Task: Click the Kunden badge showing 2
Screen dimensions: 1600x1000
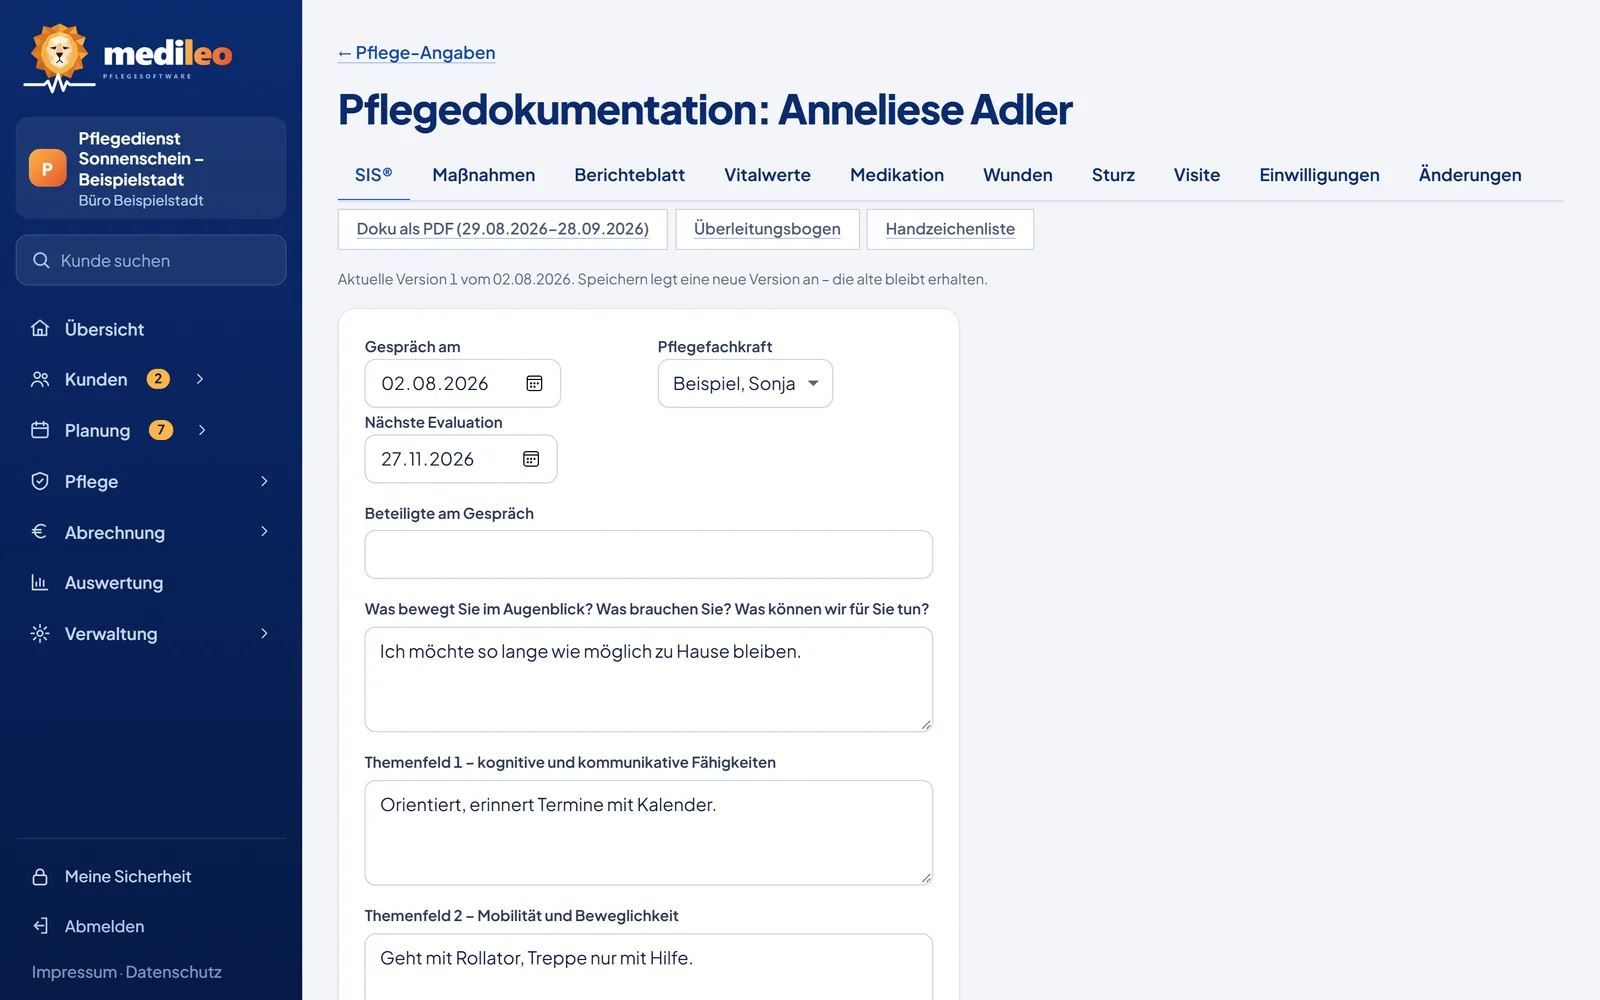Action: pyautogui.click(x=158, y=379)
